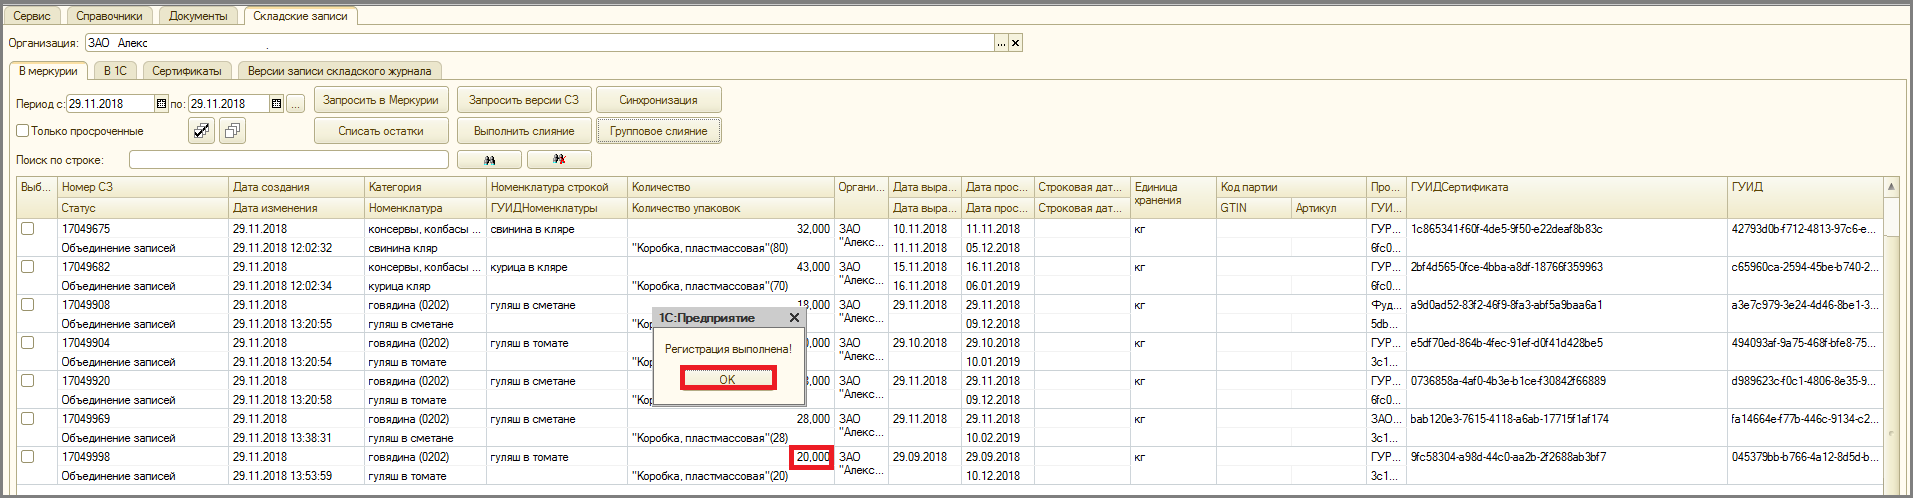This screenshot has width=1913, height=498.
Task: Select timestamp 29.11.2018 13:53:59 cell
Action: [296, 476]
